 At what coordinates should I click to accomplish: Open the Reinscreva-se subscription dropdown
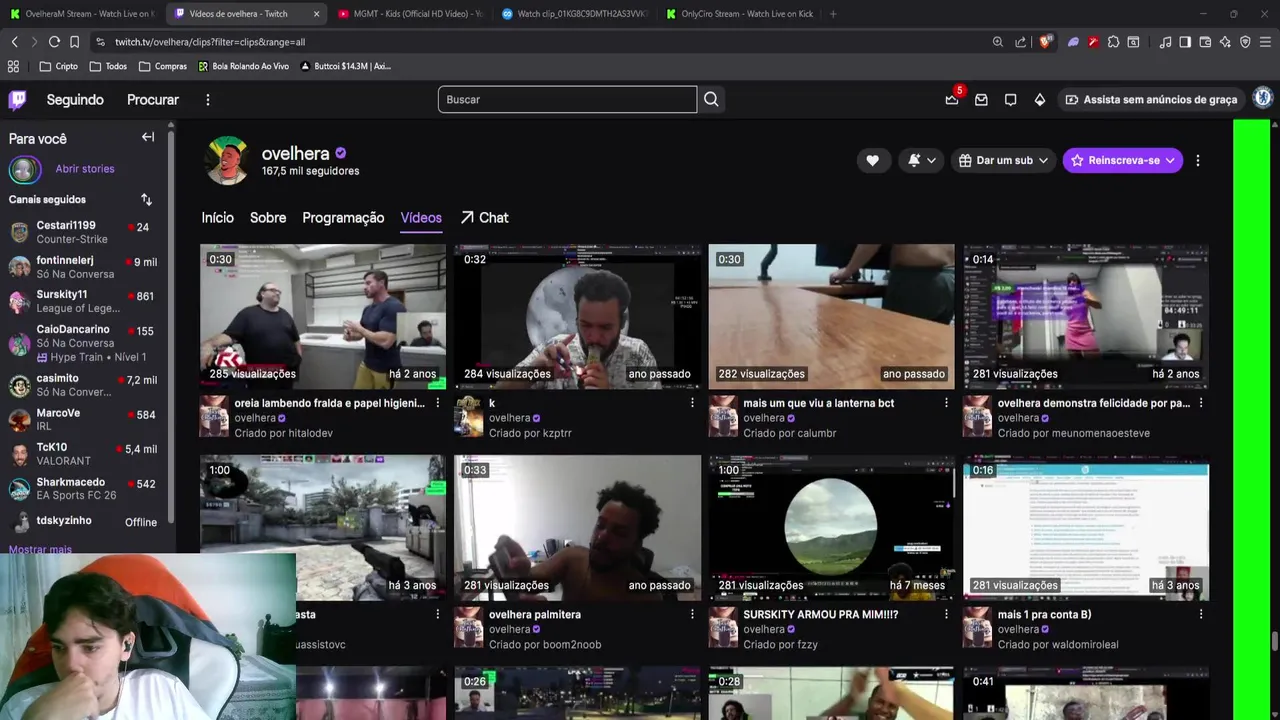pyautogui.click(x=1122, y=160)
